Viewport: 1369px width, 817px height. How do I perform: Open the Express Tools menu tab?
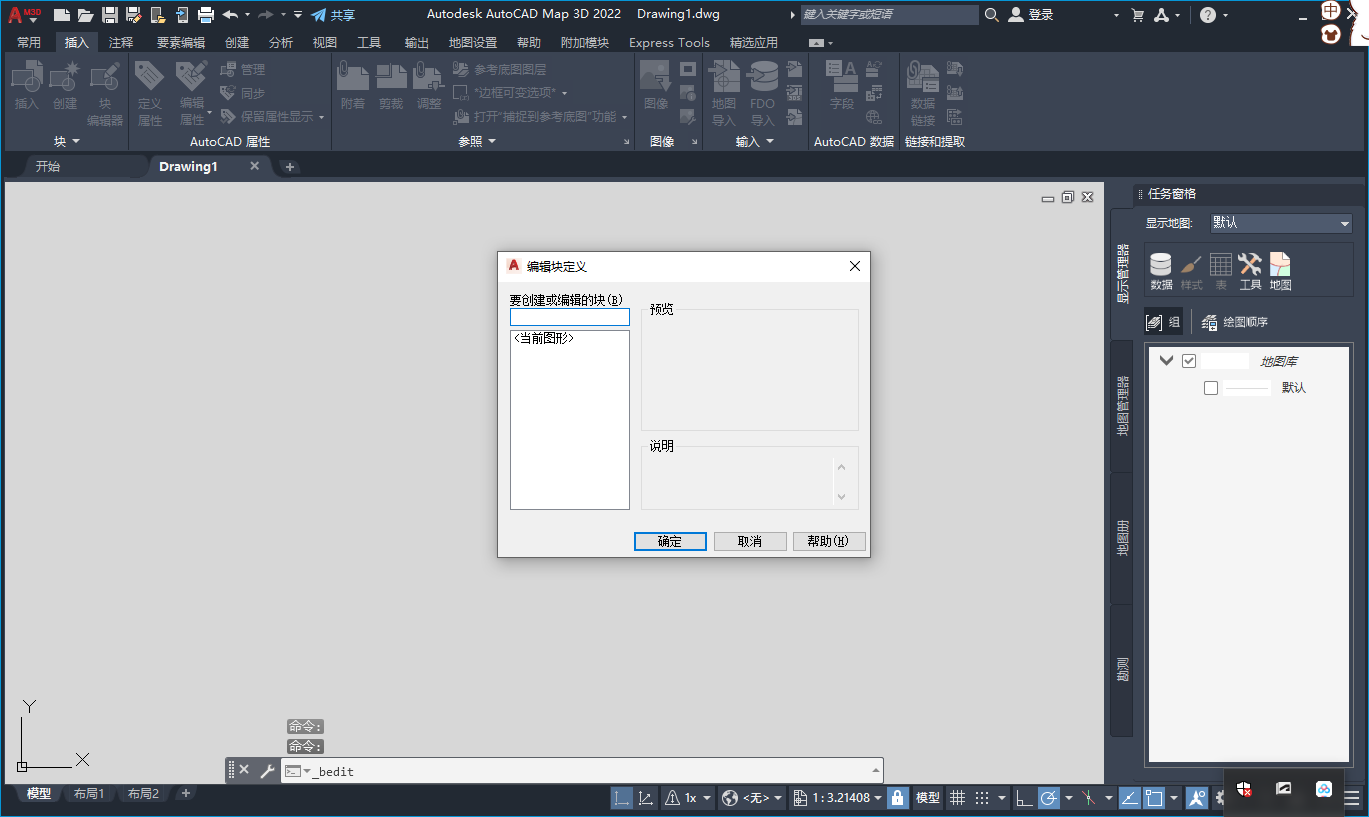click(669, 42)
